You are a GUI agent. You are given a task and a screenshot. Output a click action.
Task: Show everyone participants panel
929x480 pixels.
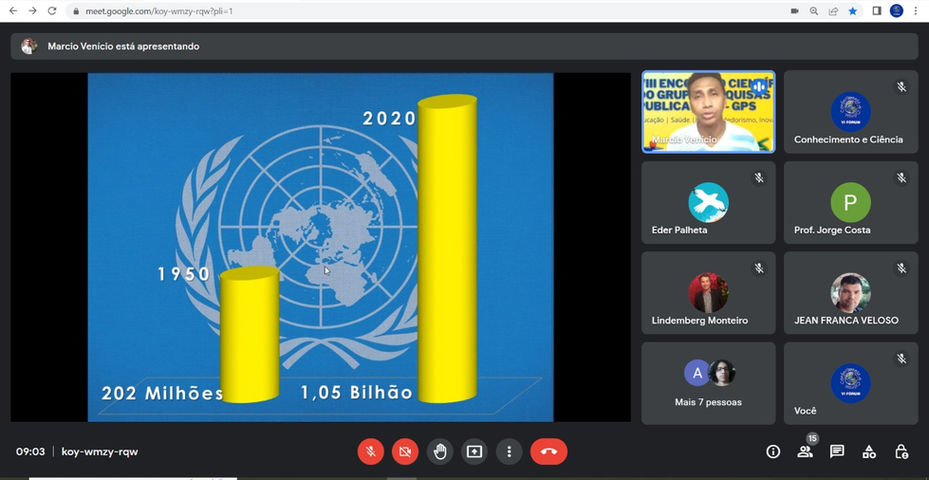click(805, 452)
